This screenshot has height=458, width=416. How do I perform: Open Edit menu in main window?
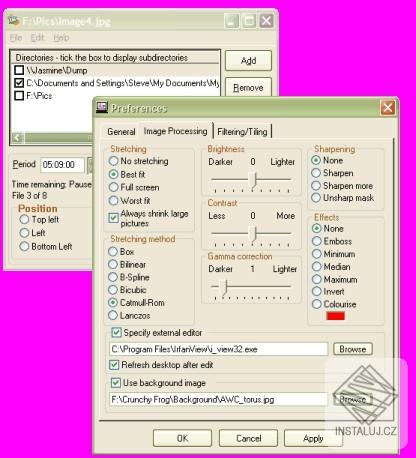coord(37,37)
